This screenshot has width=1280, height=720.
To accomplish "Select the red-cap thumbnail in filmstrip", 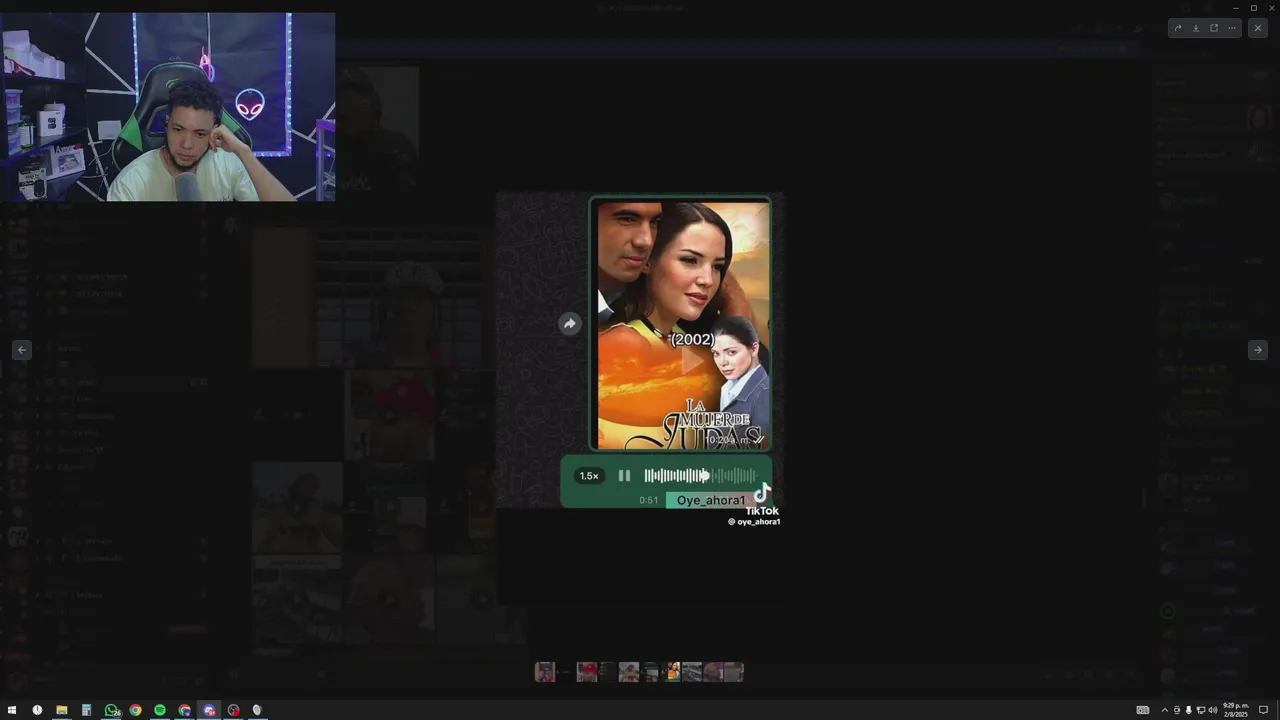I will pos(587,672).
